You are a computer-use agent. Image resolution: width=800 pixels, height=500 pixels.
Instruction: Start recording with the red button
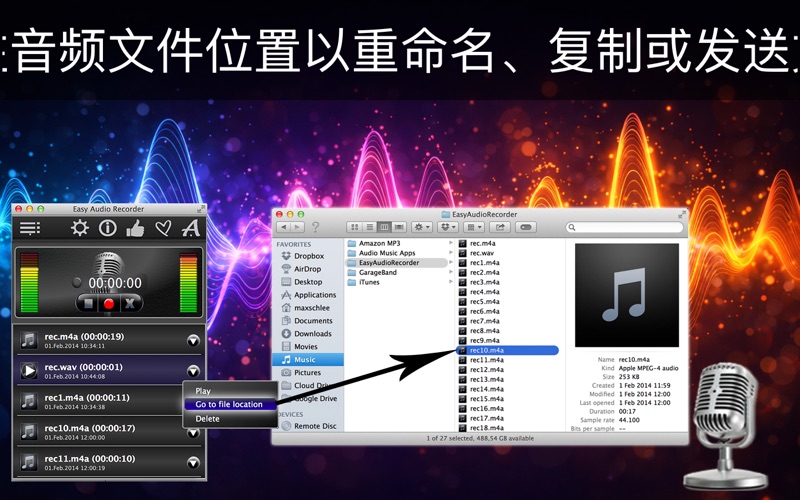coord(109,304)
